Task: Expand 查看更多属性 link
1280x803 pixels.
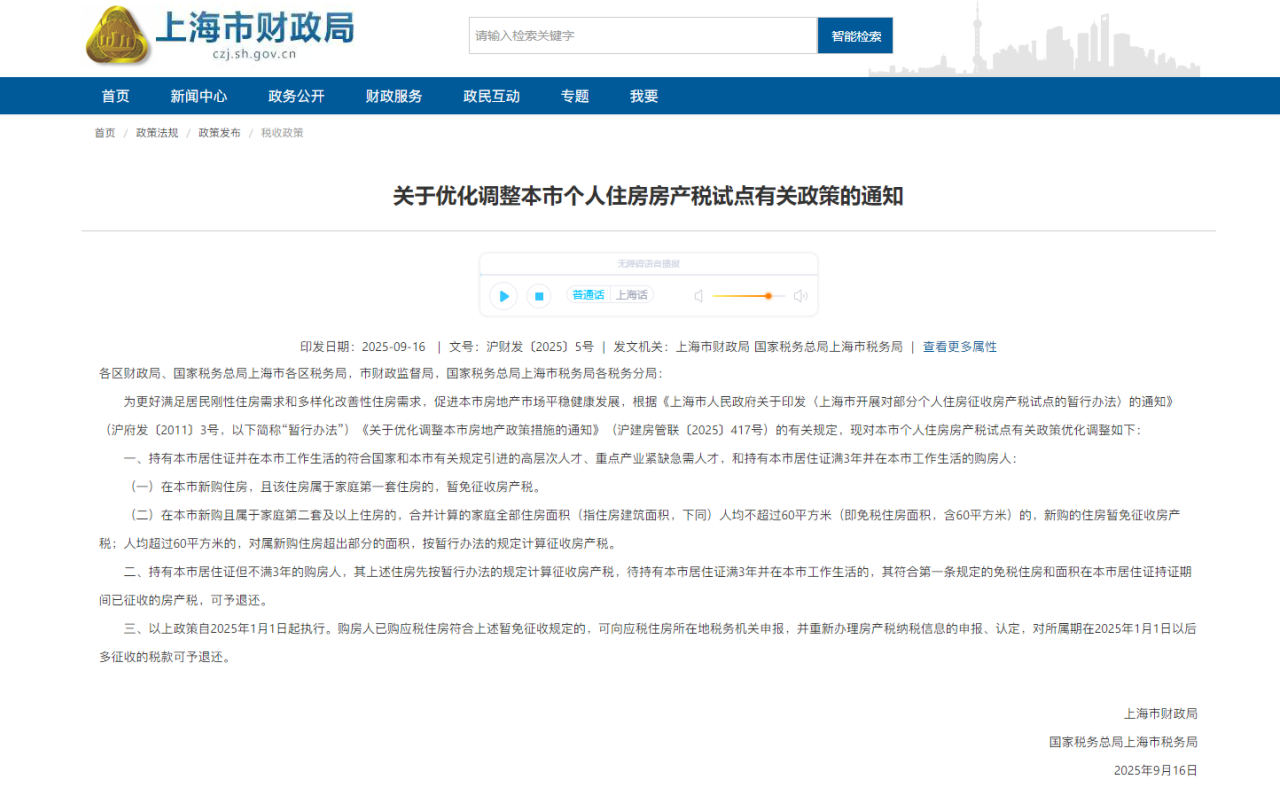Action: coord(960,347)
